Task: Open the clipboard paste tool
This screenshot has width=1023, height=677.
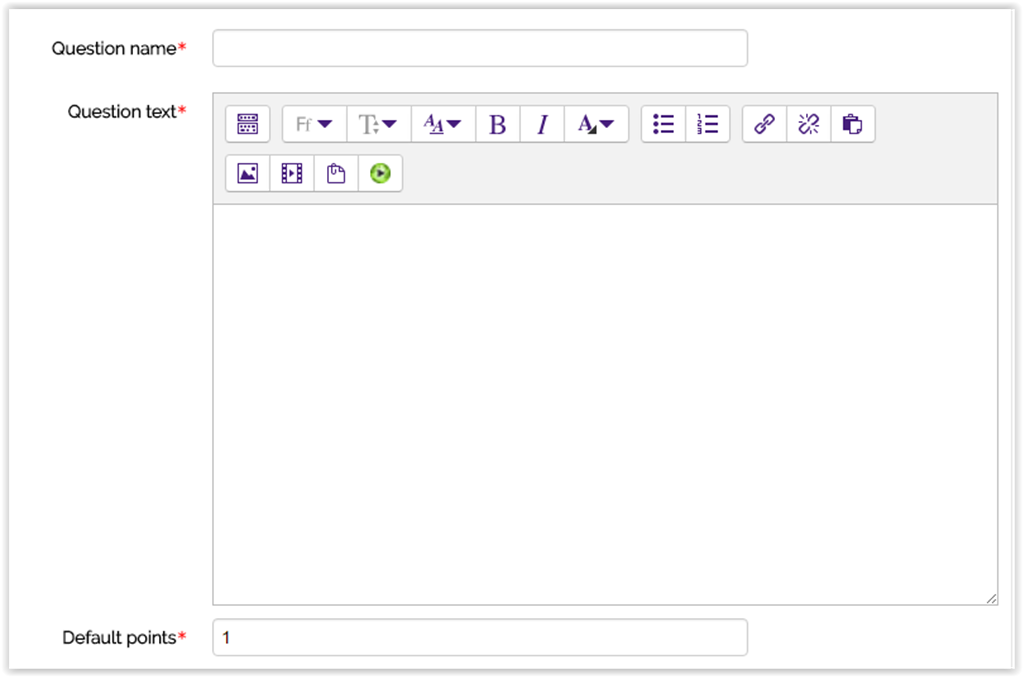Action: [334, 172]
